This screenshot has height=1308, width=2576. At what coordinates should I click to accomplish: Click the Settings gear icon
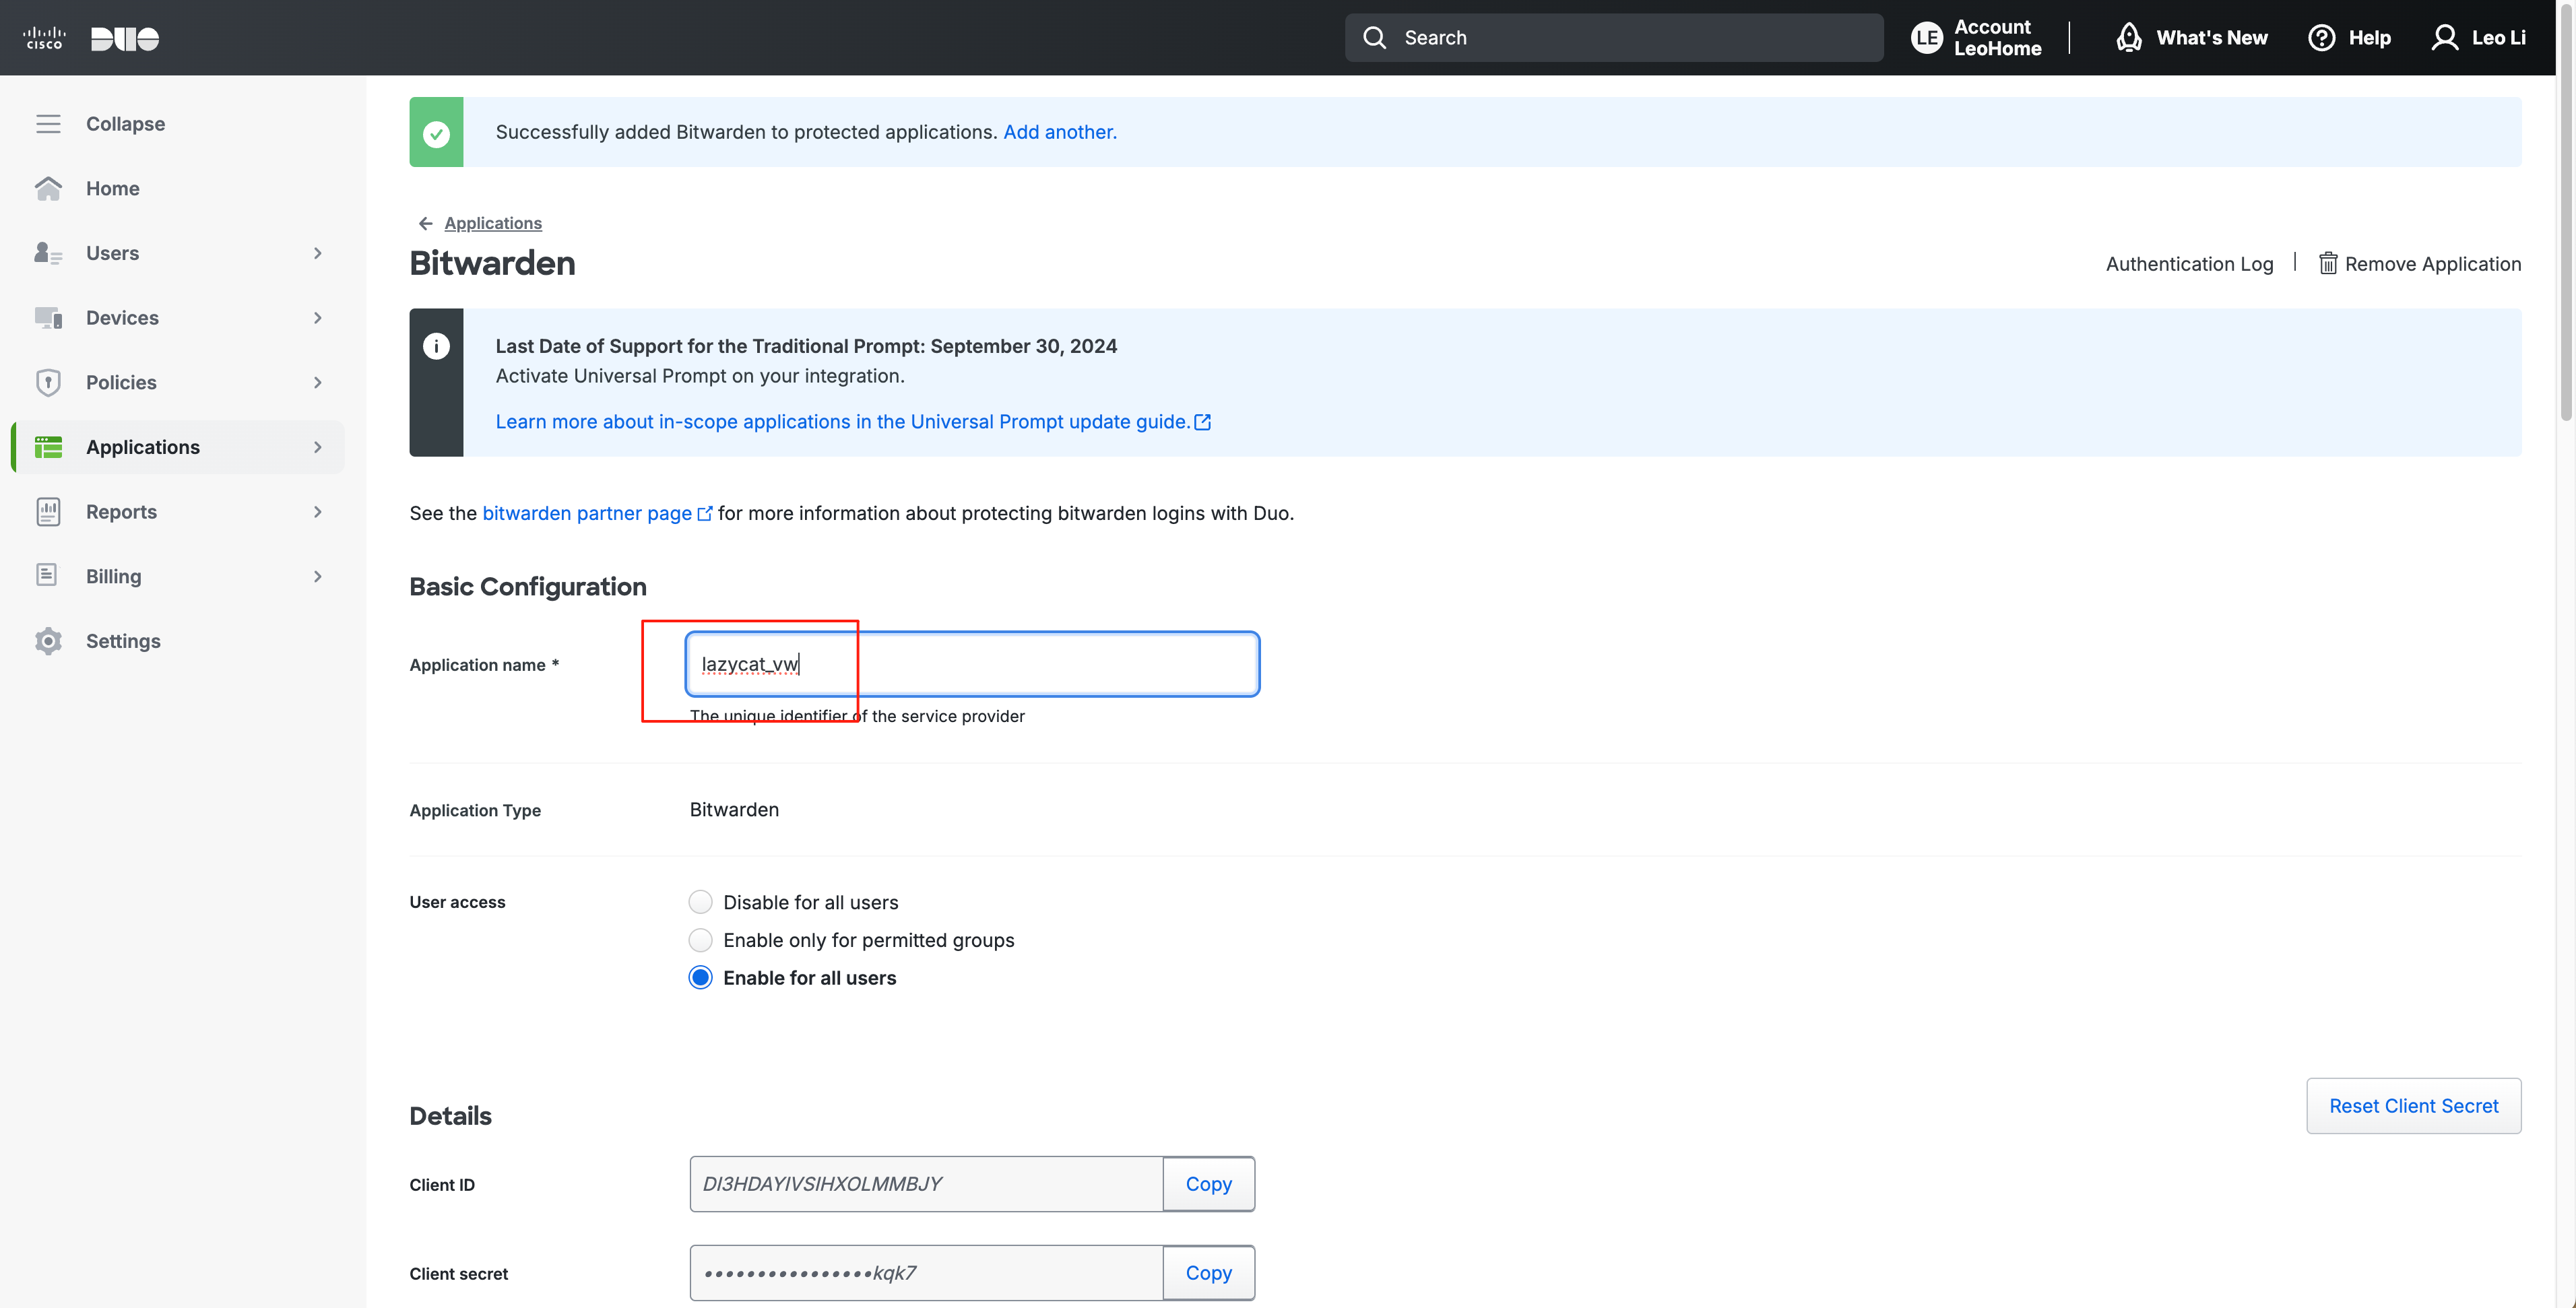point(48,641)
